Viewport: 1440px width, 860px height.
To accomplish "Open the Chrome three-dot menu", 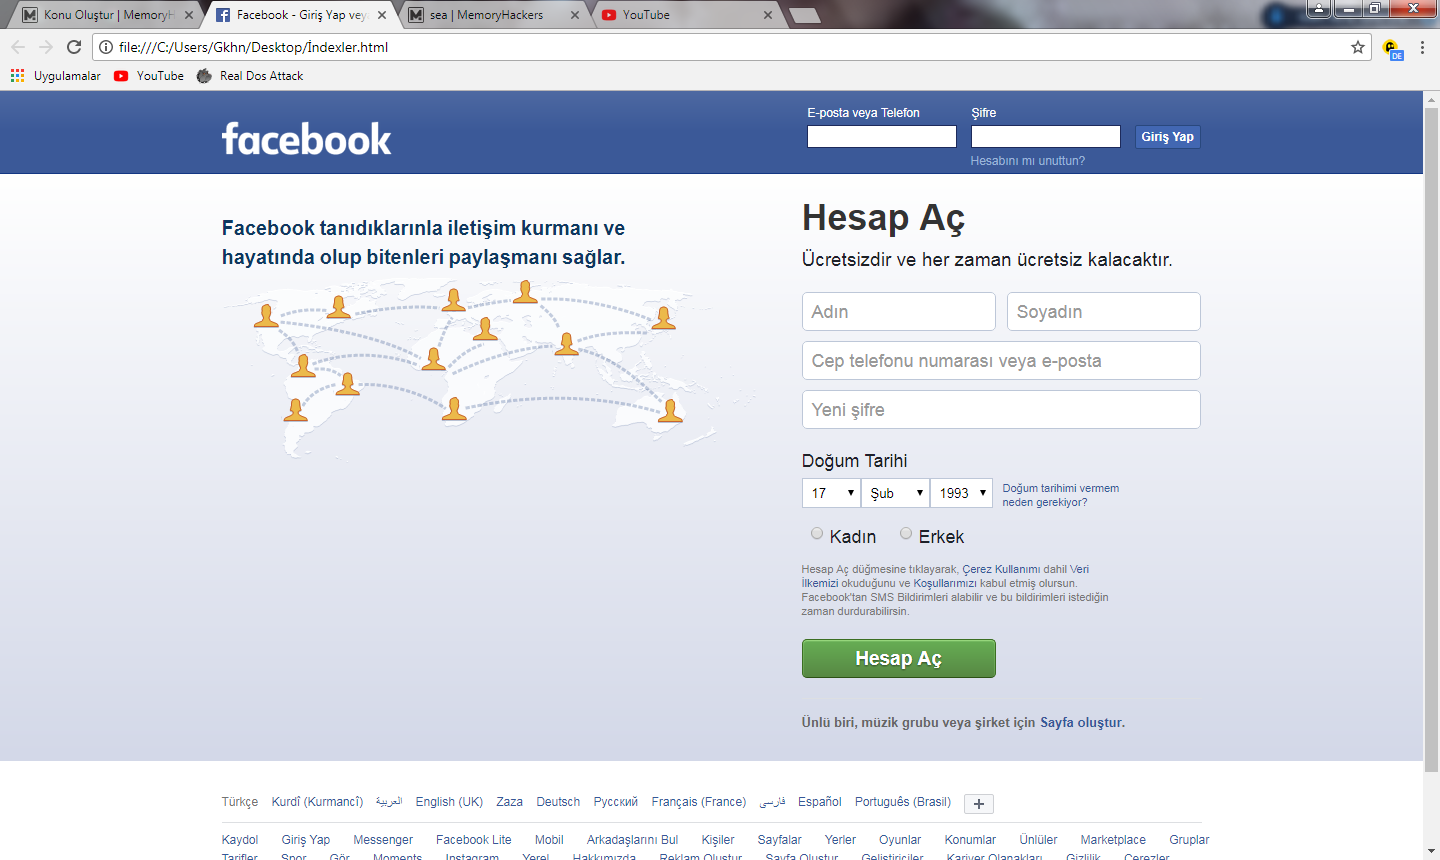I will click(x=1422, y=47).
